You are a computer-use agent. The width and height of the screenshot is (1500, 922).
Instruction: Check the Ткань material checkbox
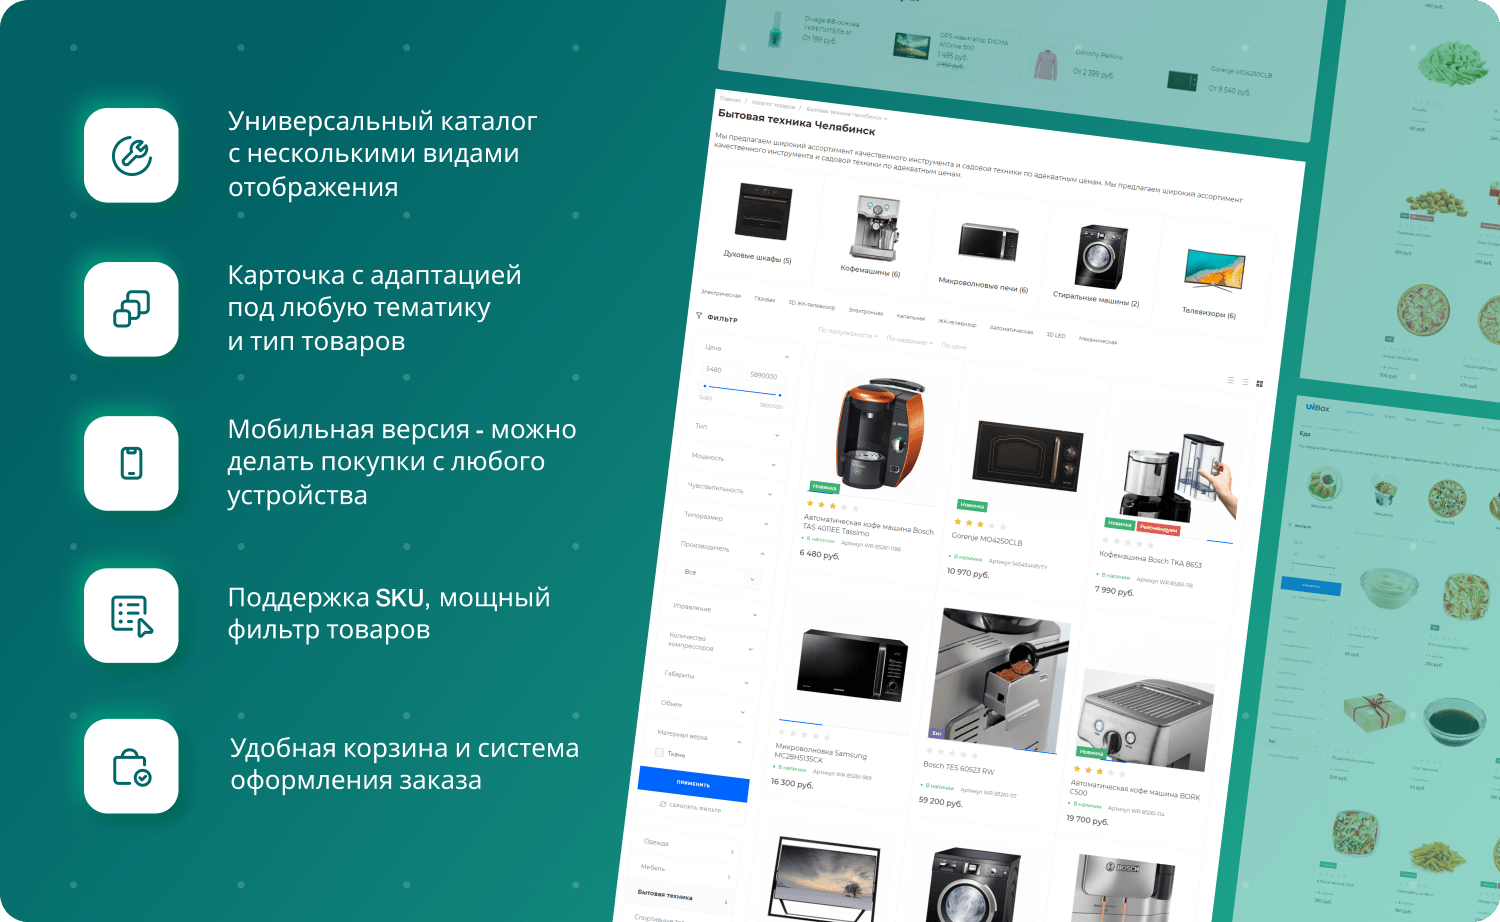pyautogui.click(x=660, y=752)
